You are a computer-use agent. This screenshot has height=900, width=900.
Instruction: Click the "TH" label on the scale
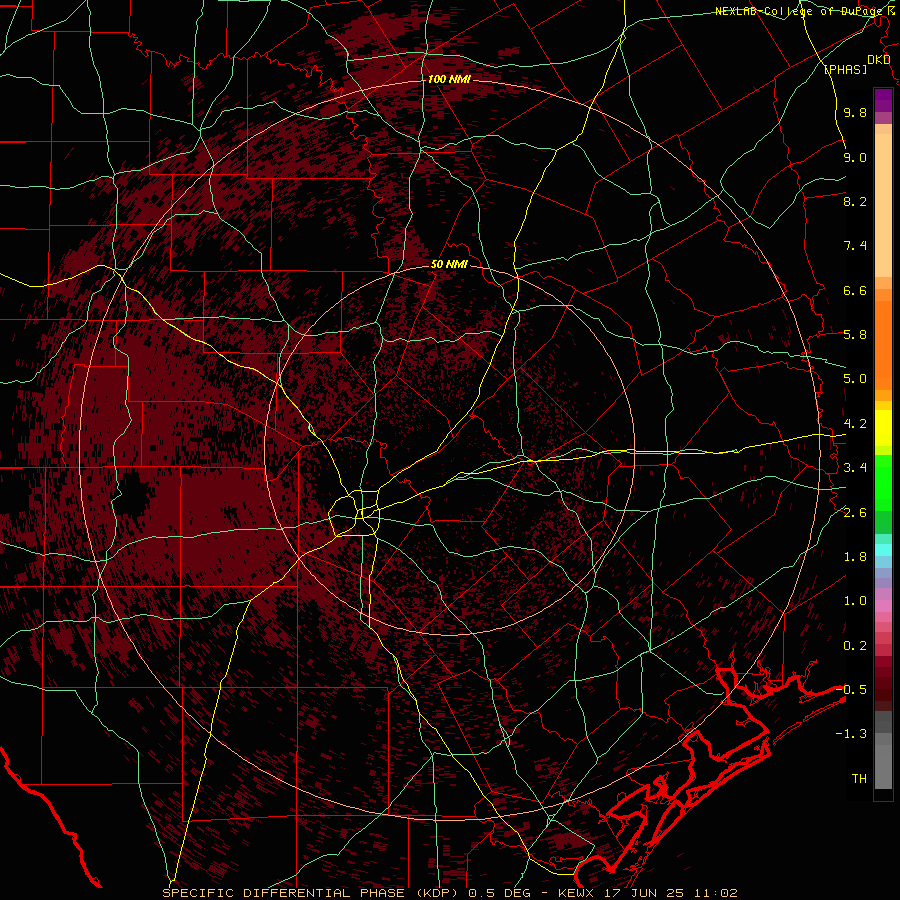(859, 779)
